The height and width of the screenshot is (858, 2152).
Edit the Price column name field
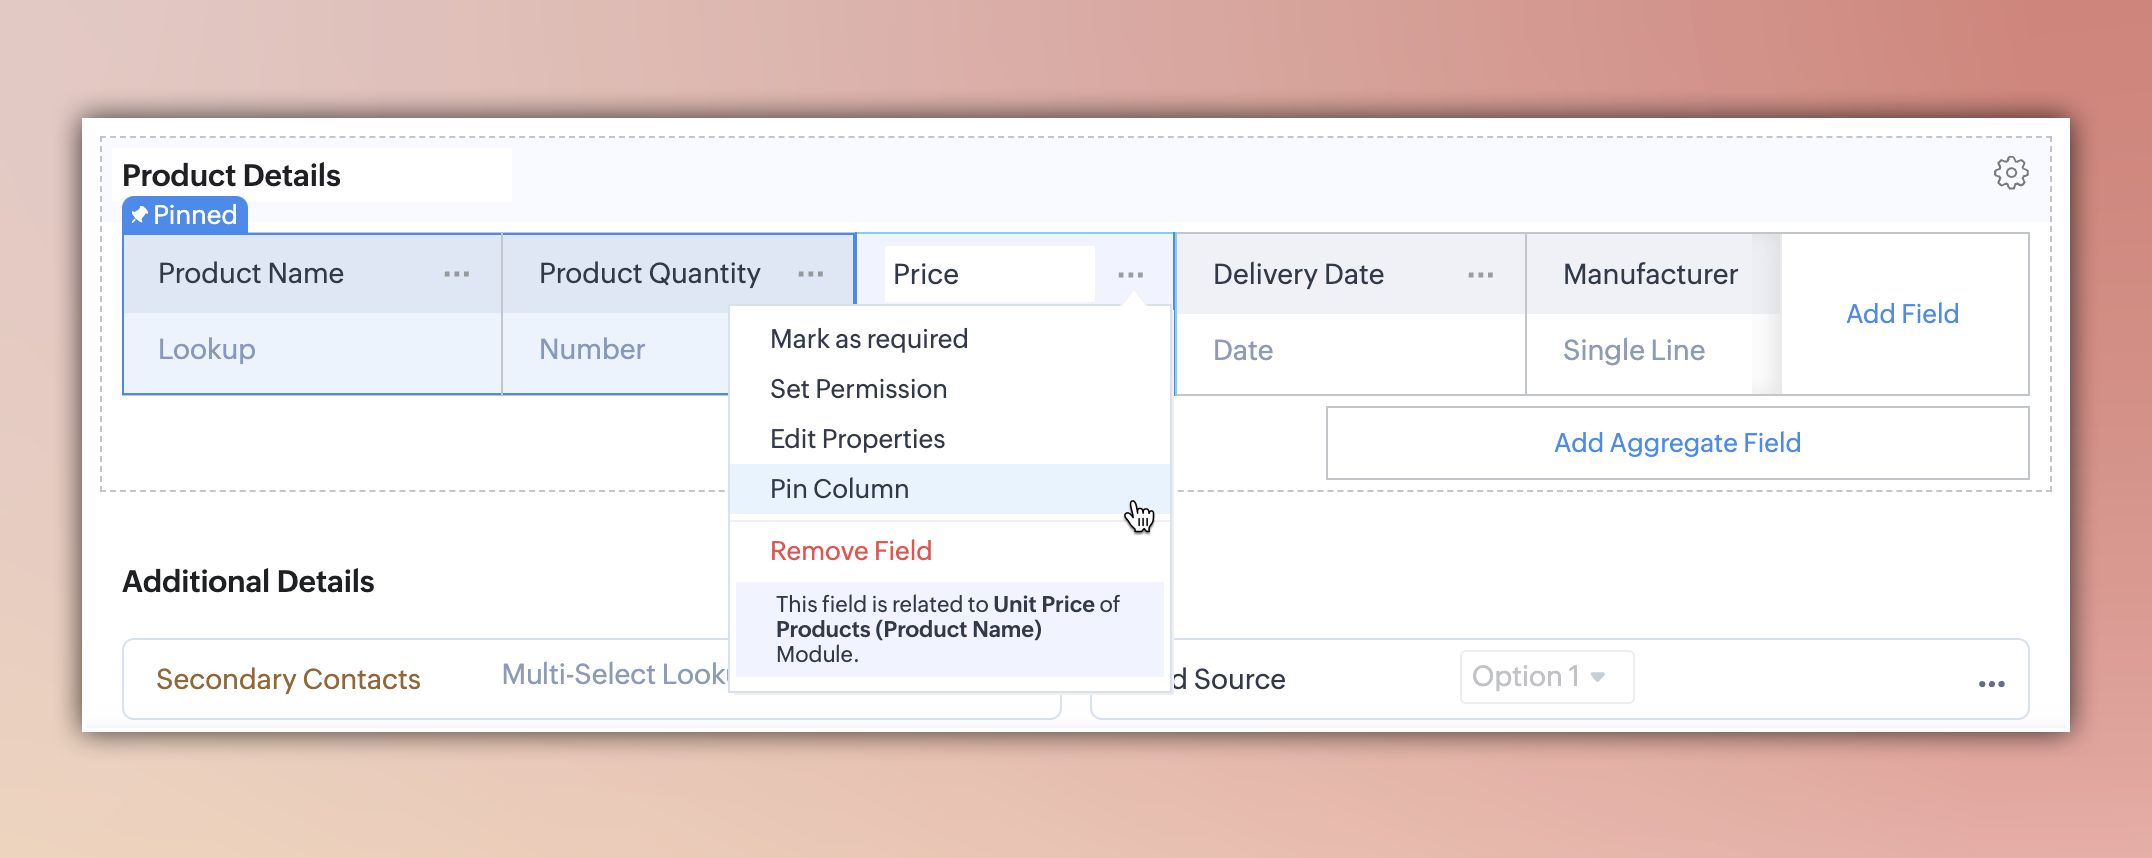988,274
